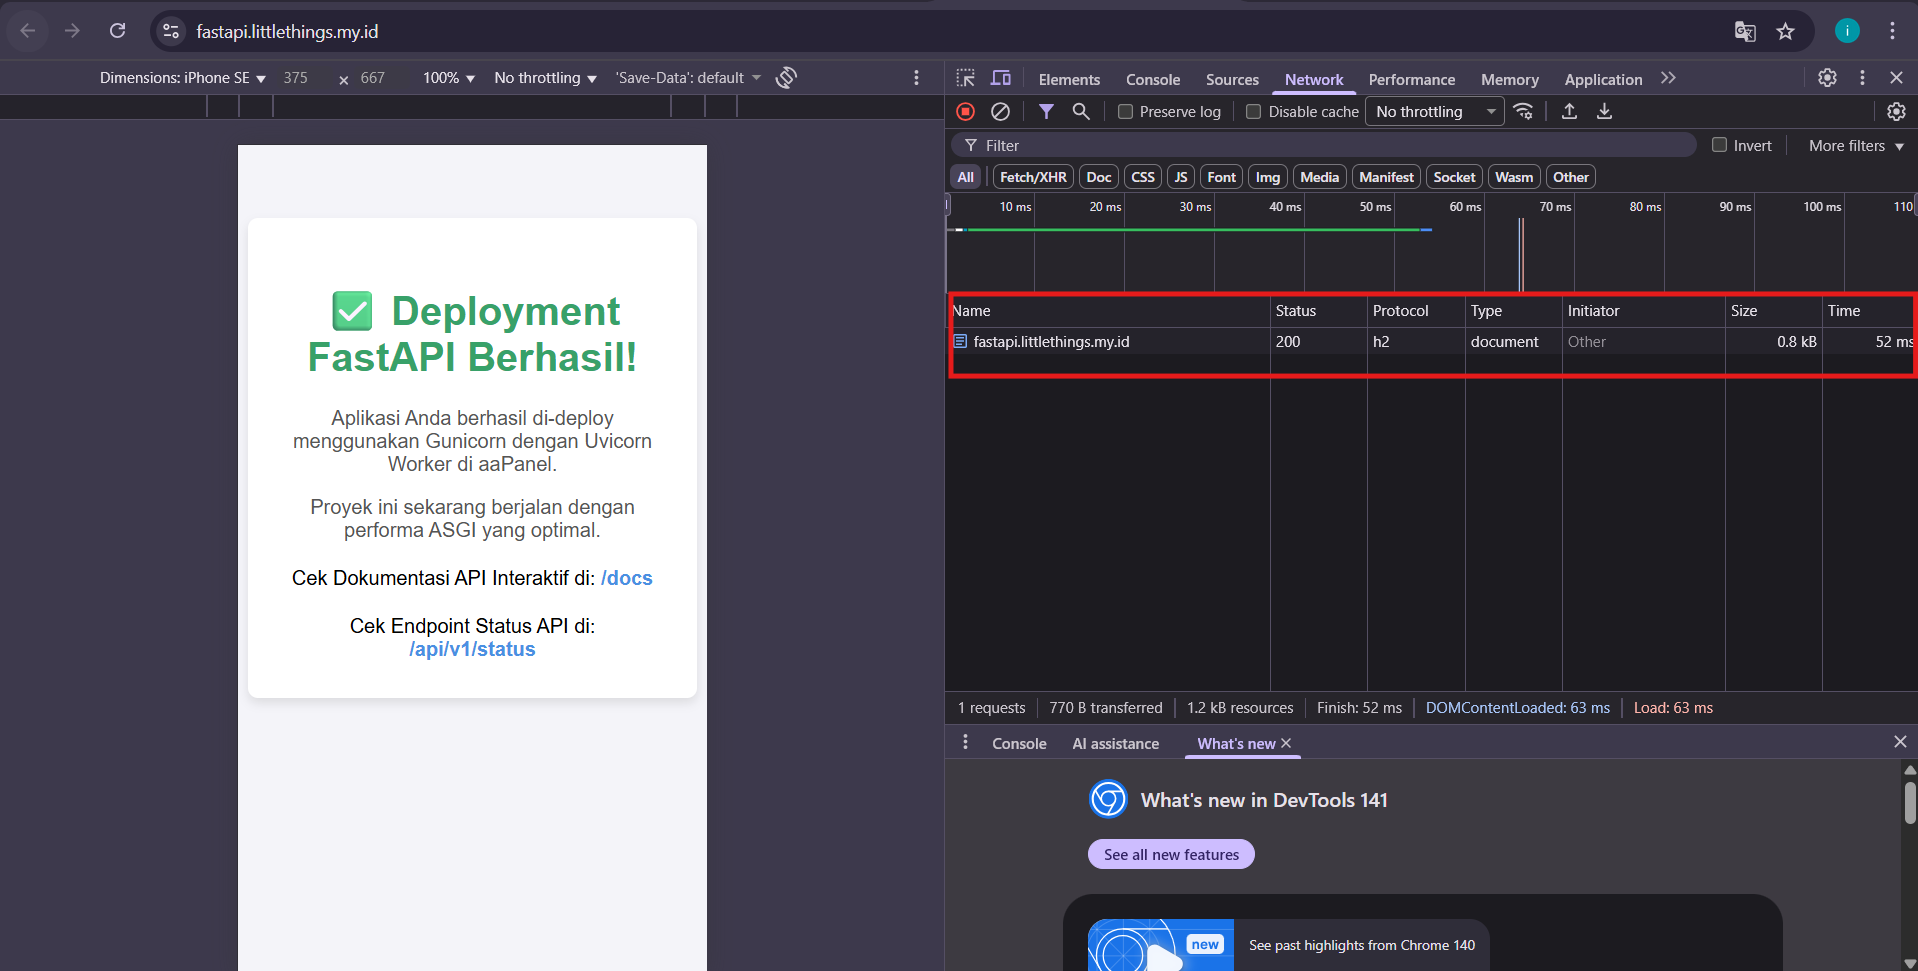Enable Preserve log checkbox

point(1125,112)
